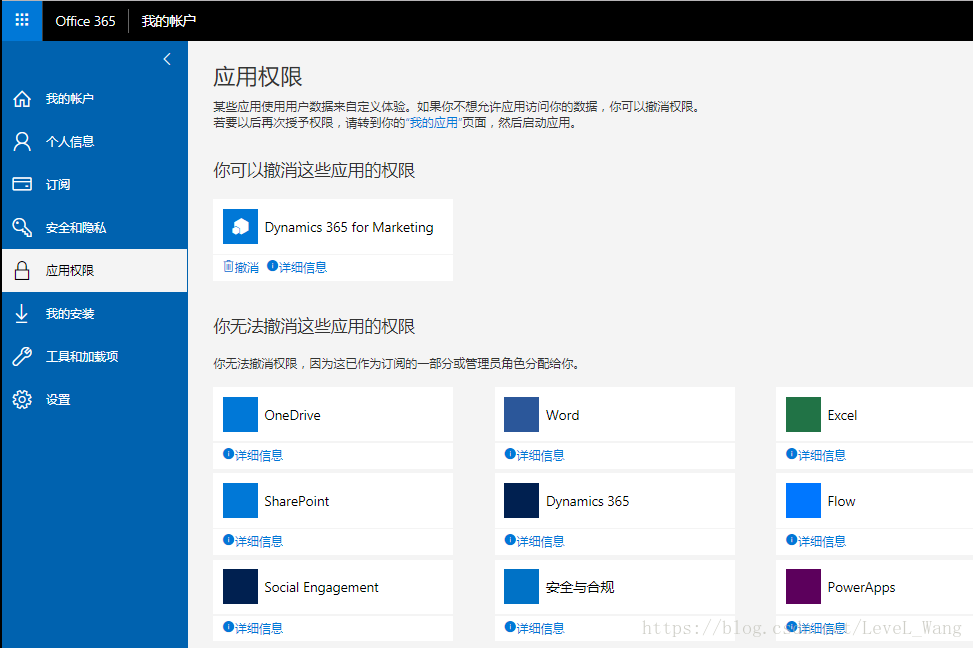The image size is (973, 648).
Task: Click heading 你可以撤消这些应用的权限
Action: click(x=314, y=170)
